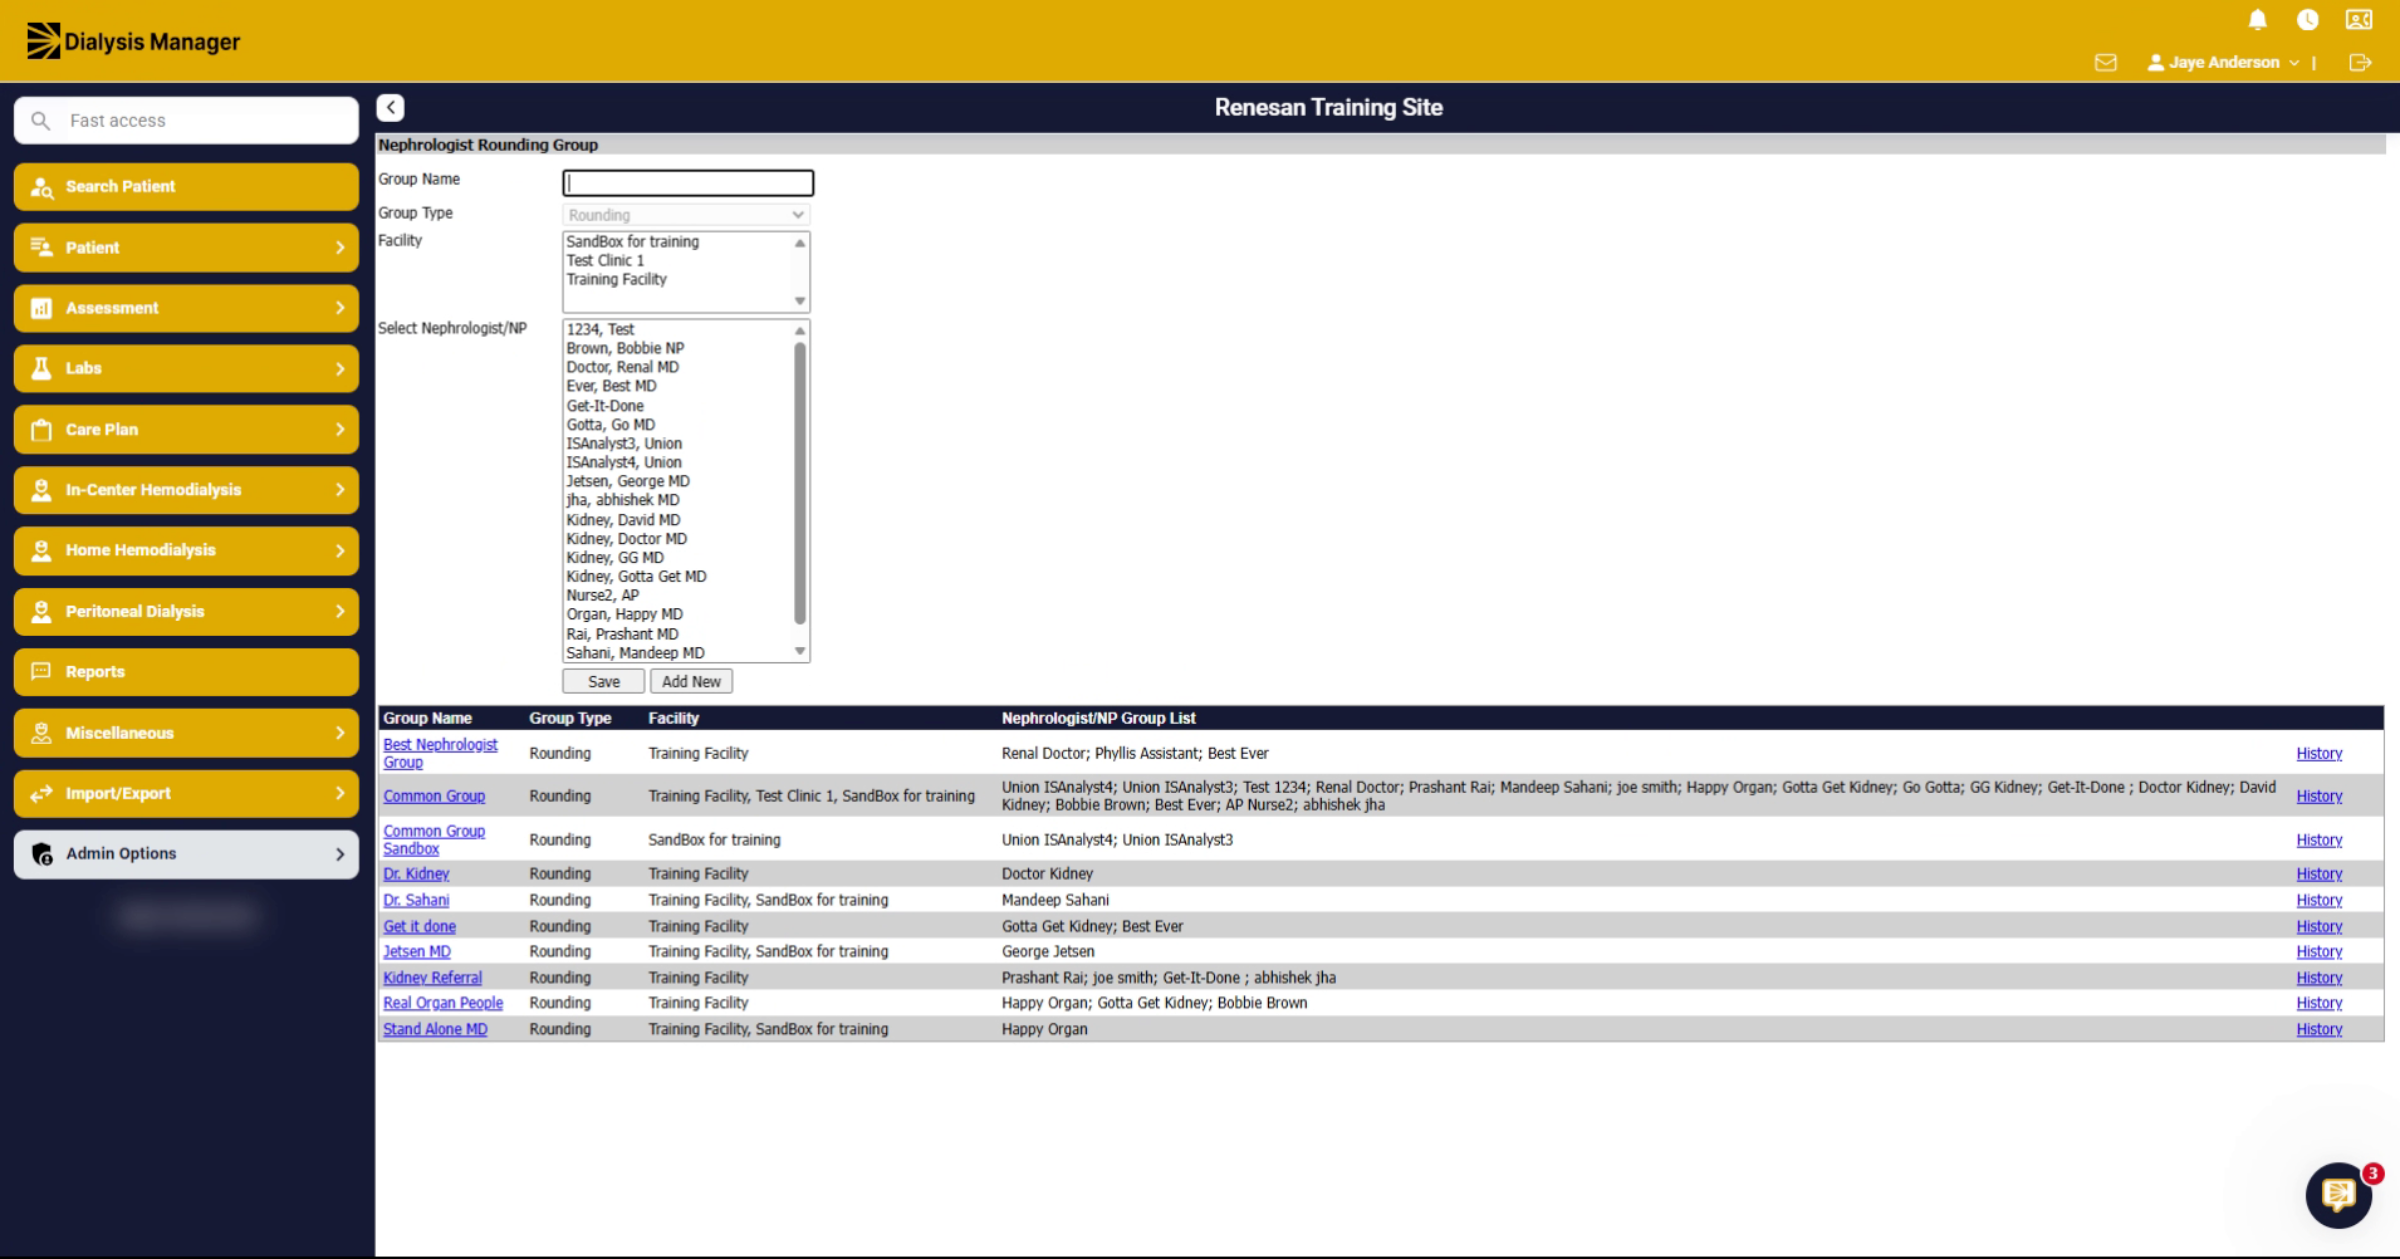The image size is (2400, 1259).
Task: Open the Reports menu item
Action: (x=186, y=672)
